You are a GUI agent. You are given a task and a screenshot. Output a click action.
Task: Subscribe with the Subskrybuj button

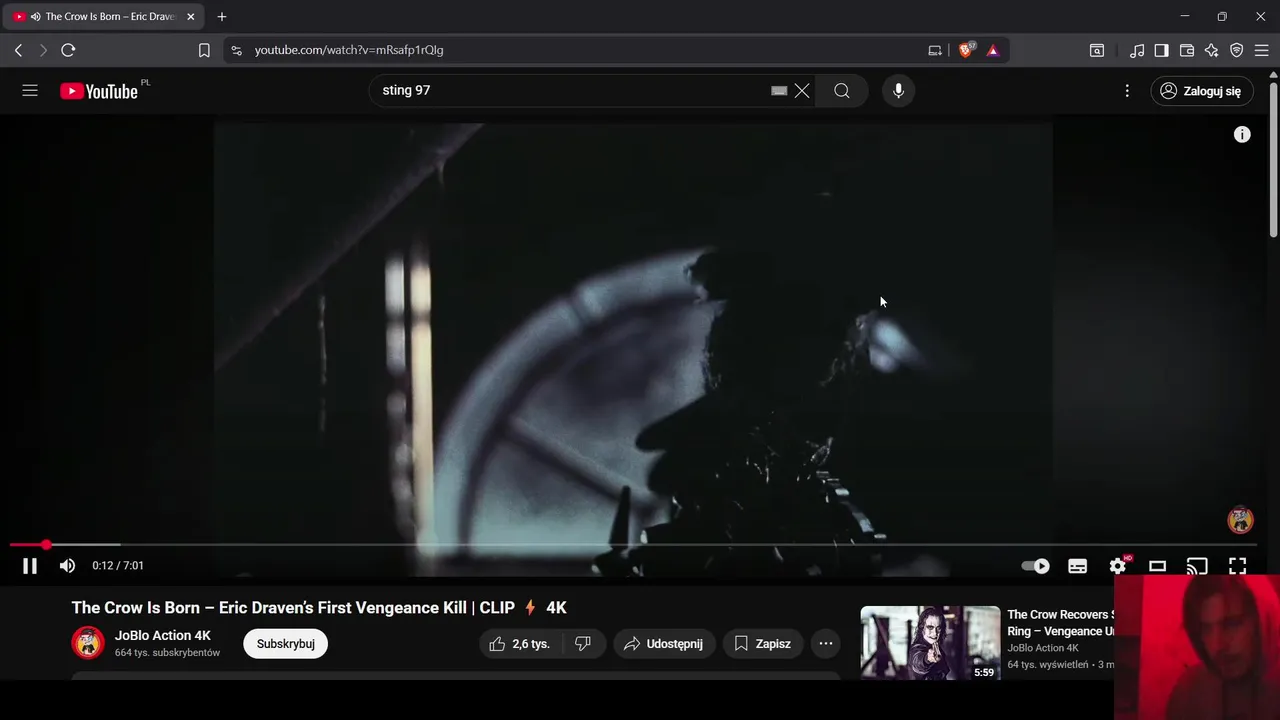pos(286,644)
